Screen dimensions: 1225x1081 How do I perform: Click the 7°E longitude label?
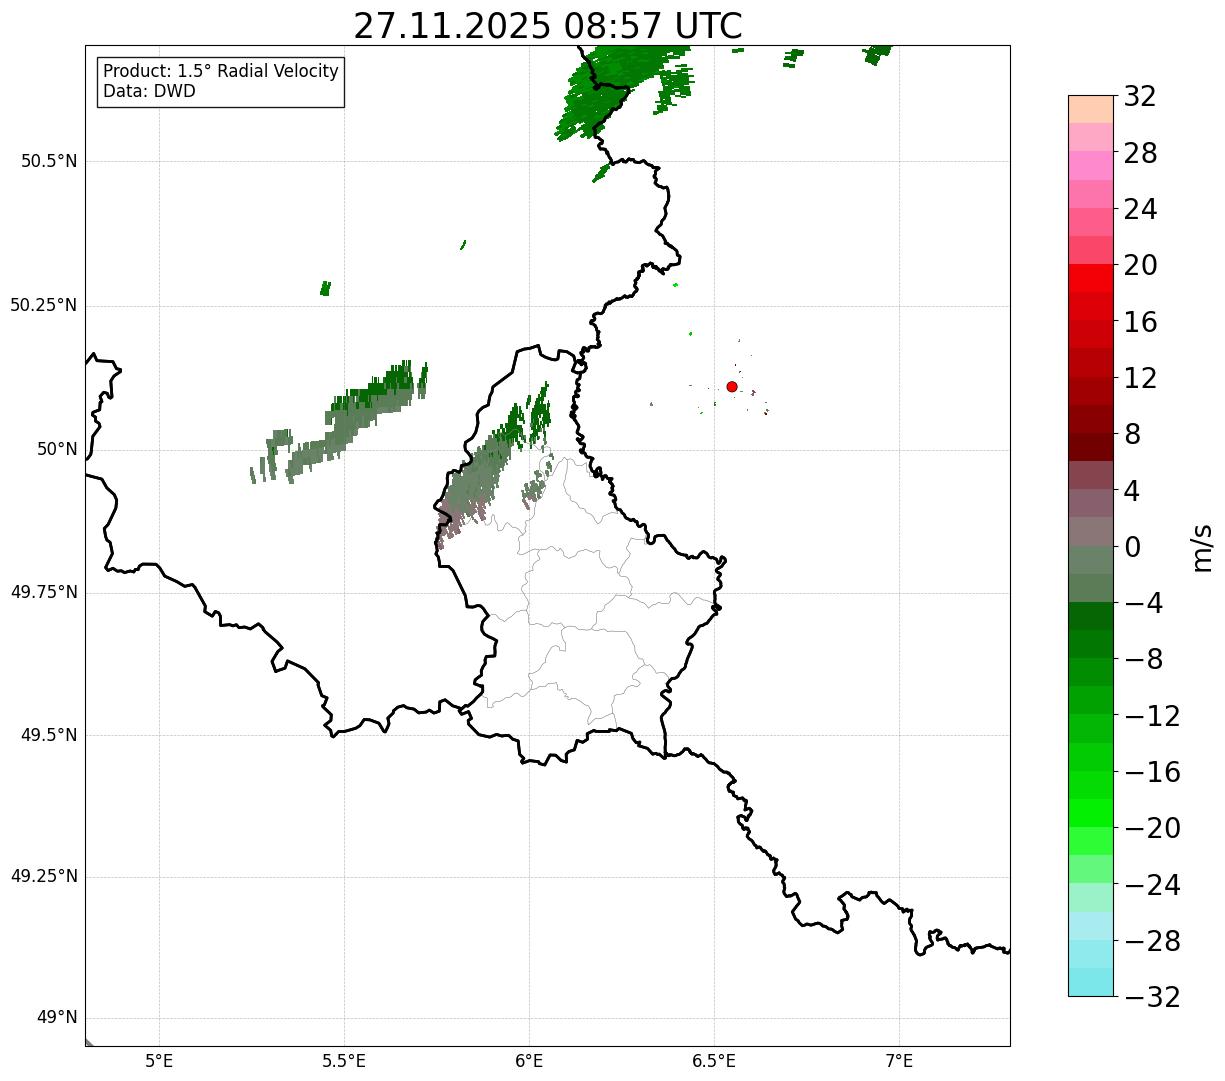click(899, 1061)
